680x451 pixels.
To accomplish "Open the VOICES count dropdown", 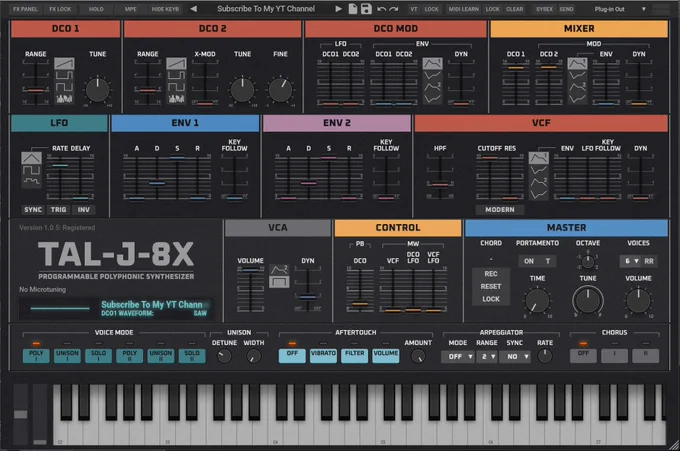I will click(631, 261).
